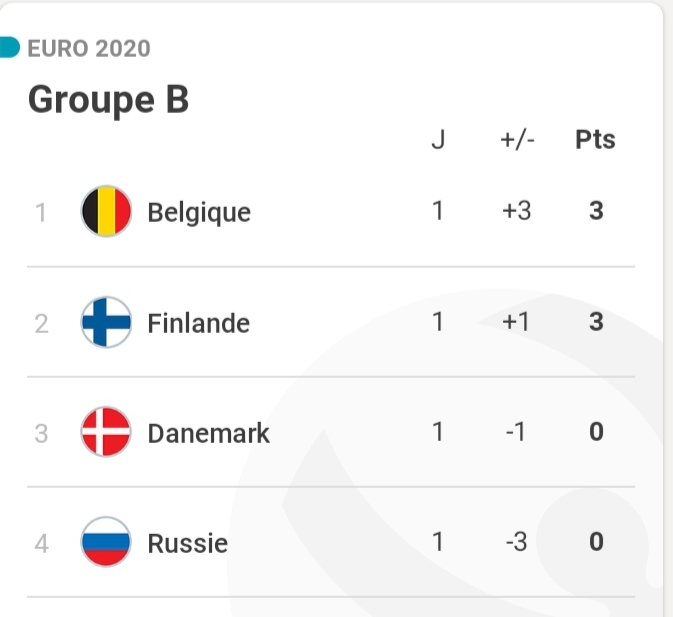Click Danemark's -1 goal difference

point(517,433)
